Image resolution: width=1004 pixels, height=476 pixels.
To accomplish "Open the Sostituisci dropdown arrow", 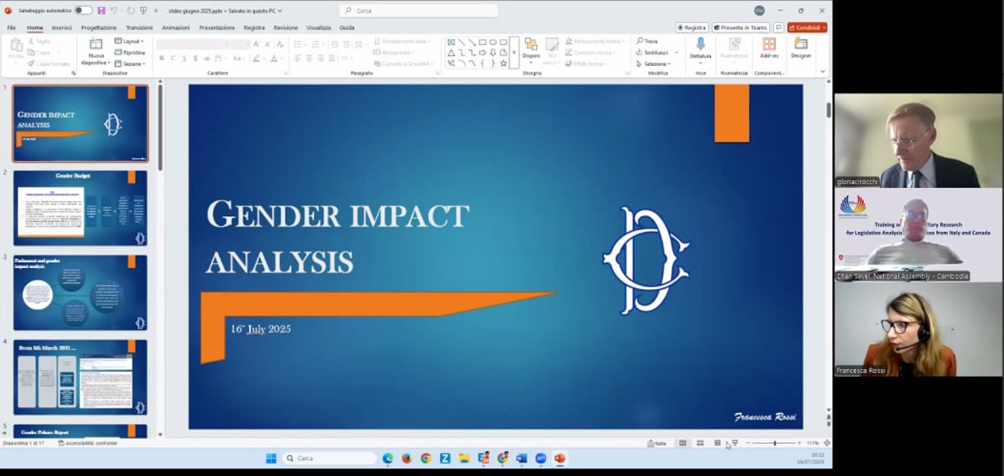I will [677, 53].
